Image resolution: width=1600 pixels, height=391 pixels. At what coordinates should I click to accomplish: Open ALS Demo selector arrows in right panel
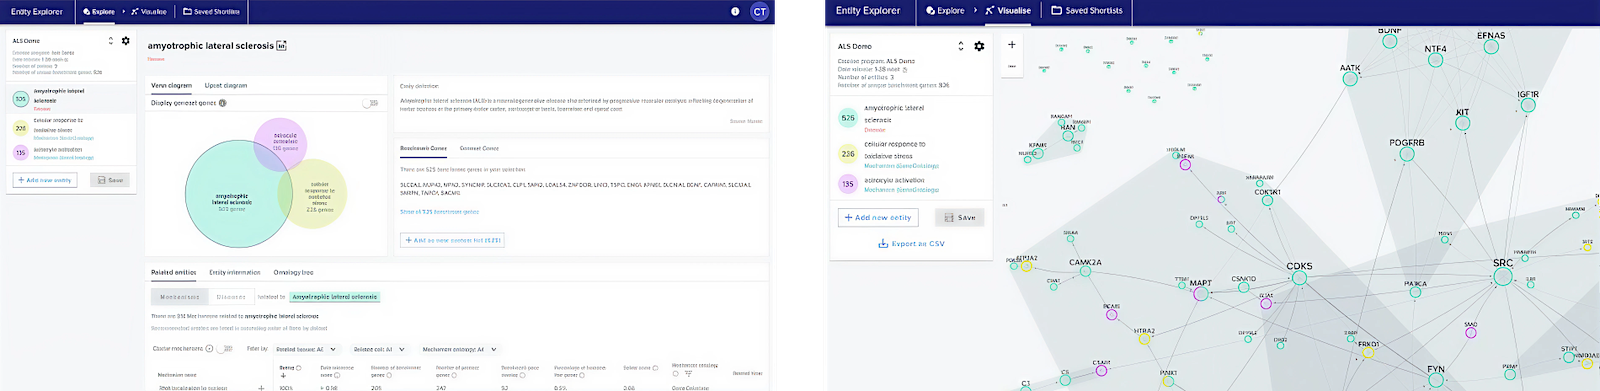pos(961,46)
